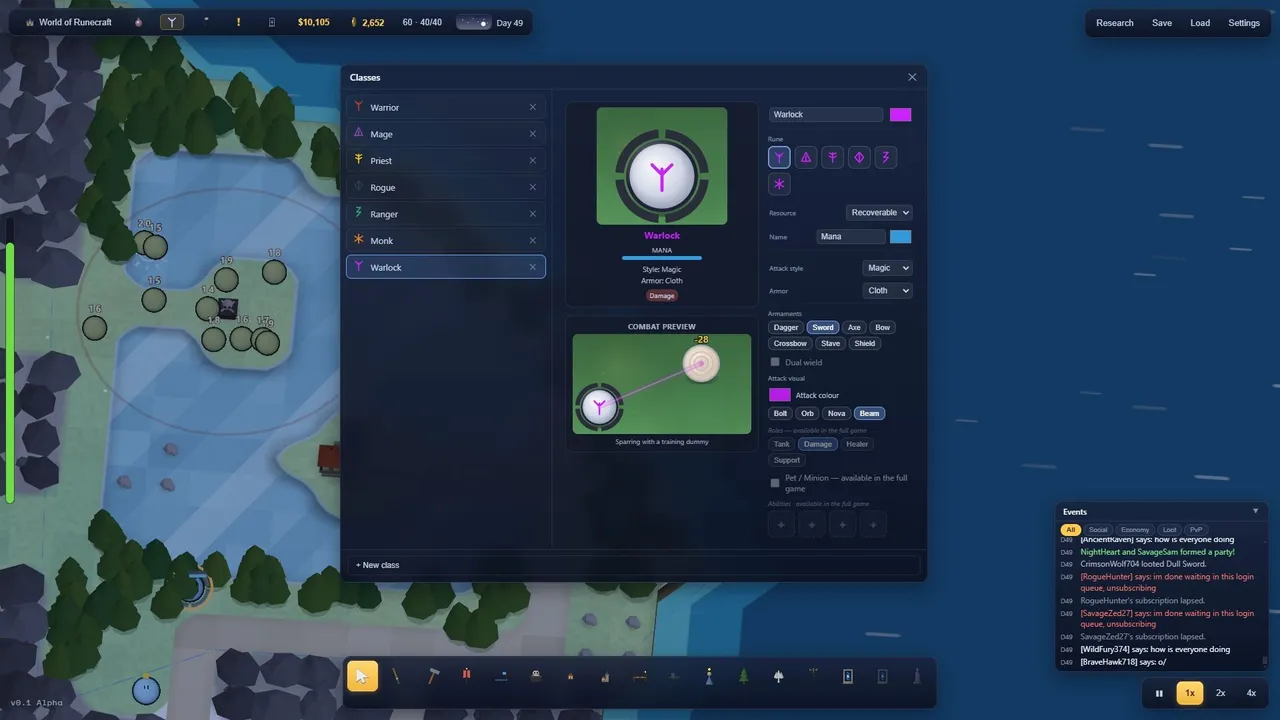The width and height of the screenshot is (1280, 720).
Task: Edit the Warlock class name field
Action: (x=826, y=114)
